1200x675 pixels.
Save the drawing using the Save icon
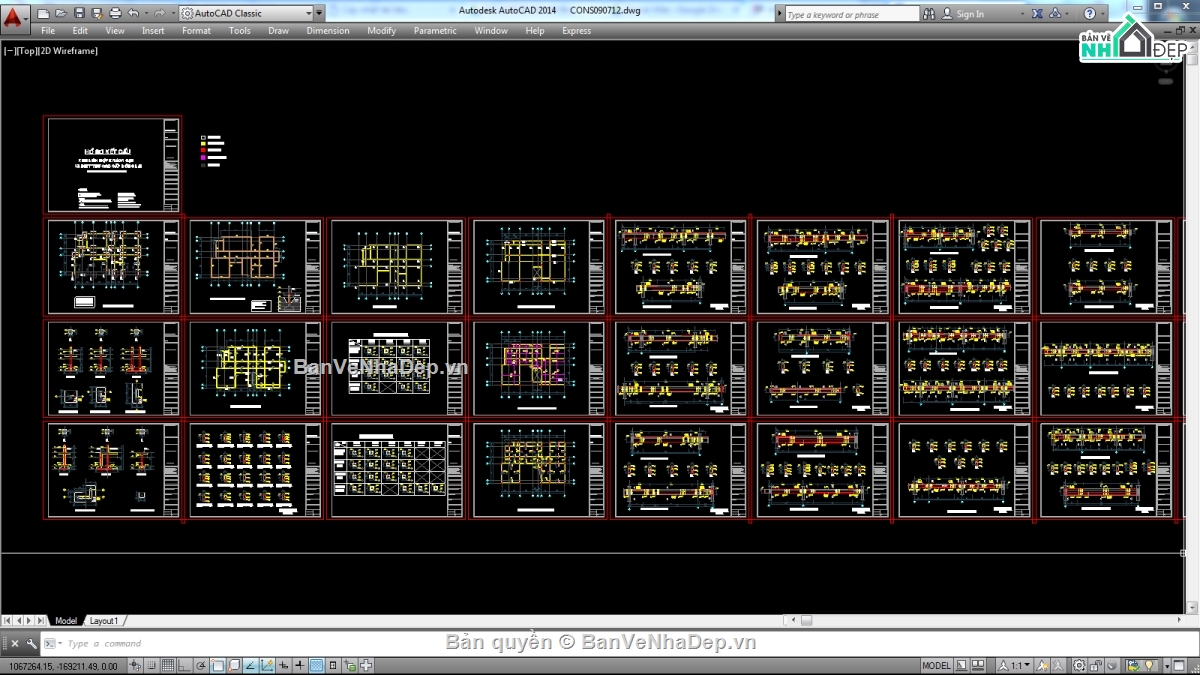point(79,13)
